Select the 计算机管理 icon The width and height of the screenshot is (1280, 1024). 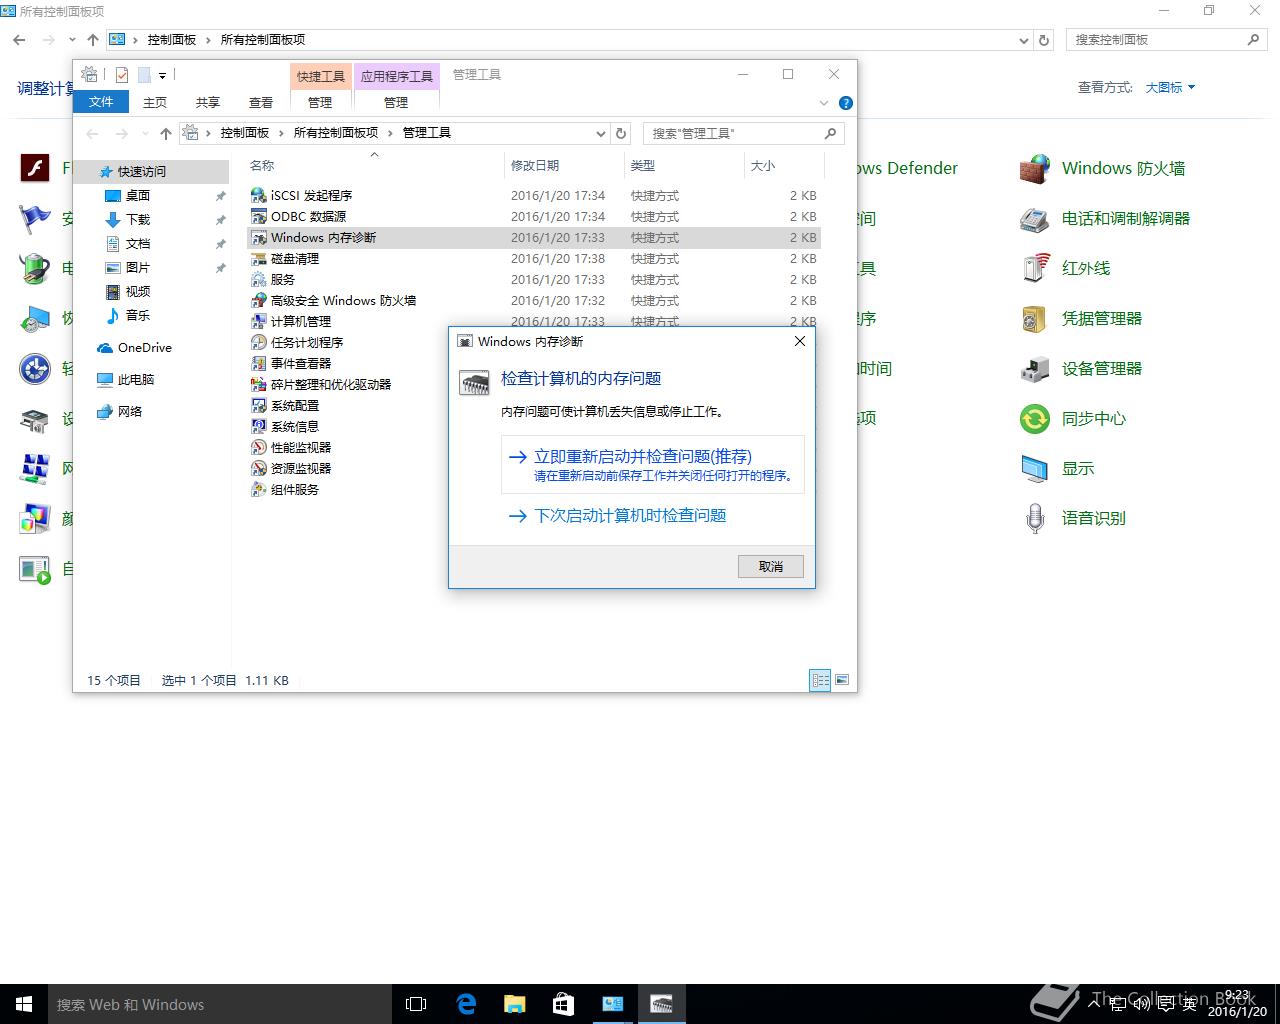click(259, 321)
